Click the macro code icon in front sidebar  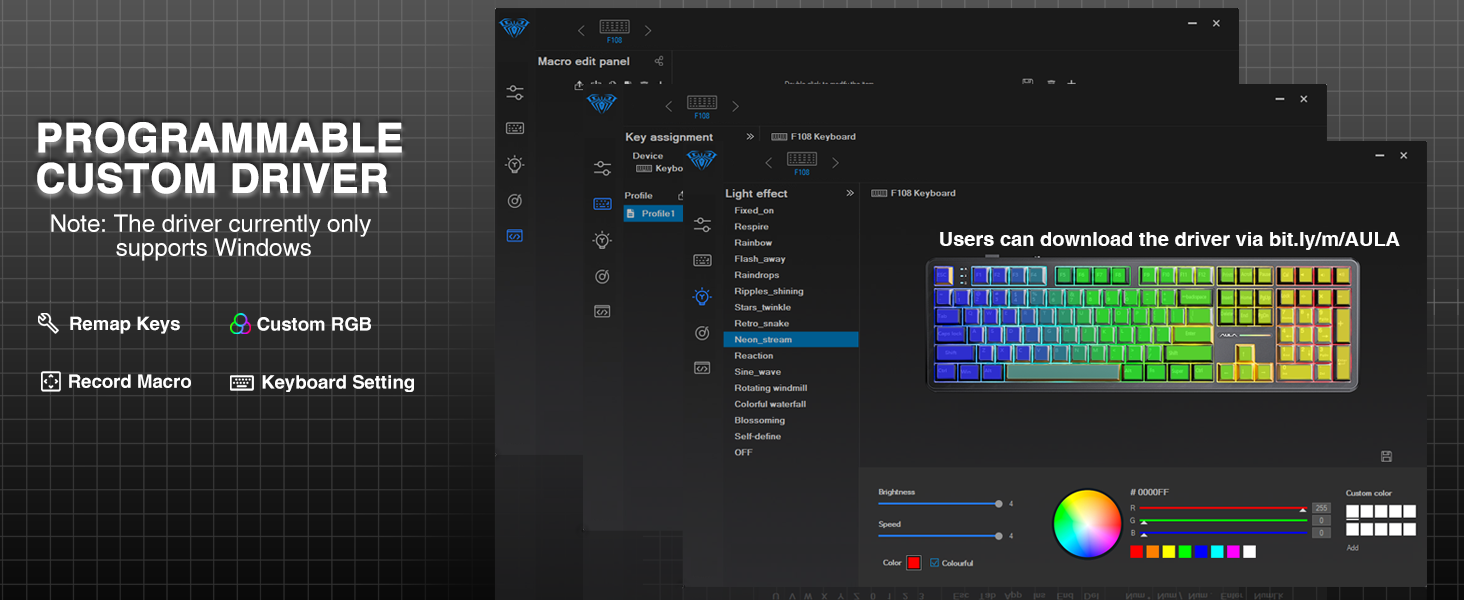point(702,368)
